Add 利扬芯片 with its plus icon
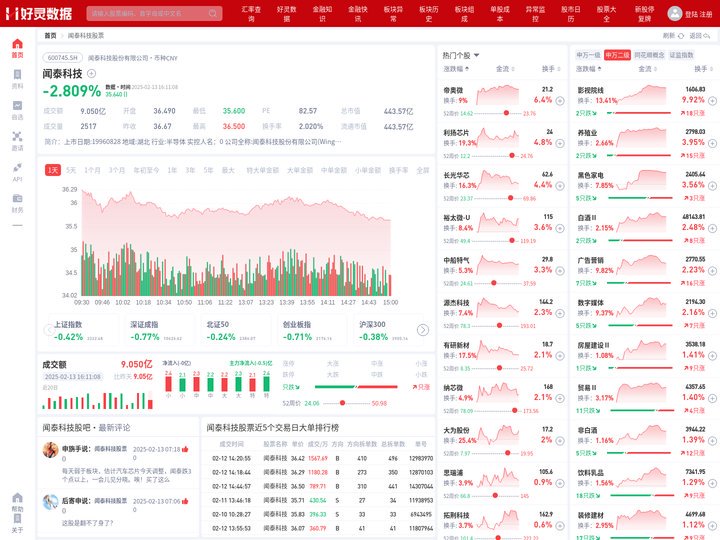The image size is (720, 540). [x=560, y=143]
